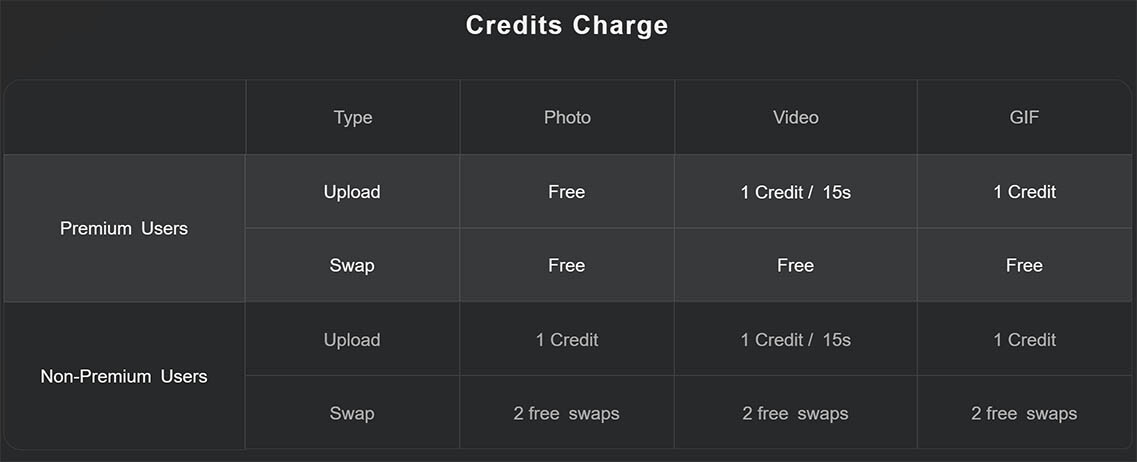Click the Premium Users row label
Image resolution: width=1137 pixels, height=462 pixels.
click(x=124, y=228)
